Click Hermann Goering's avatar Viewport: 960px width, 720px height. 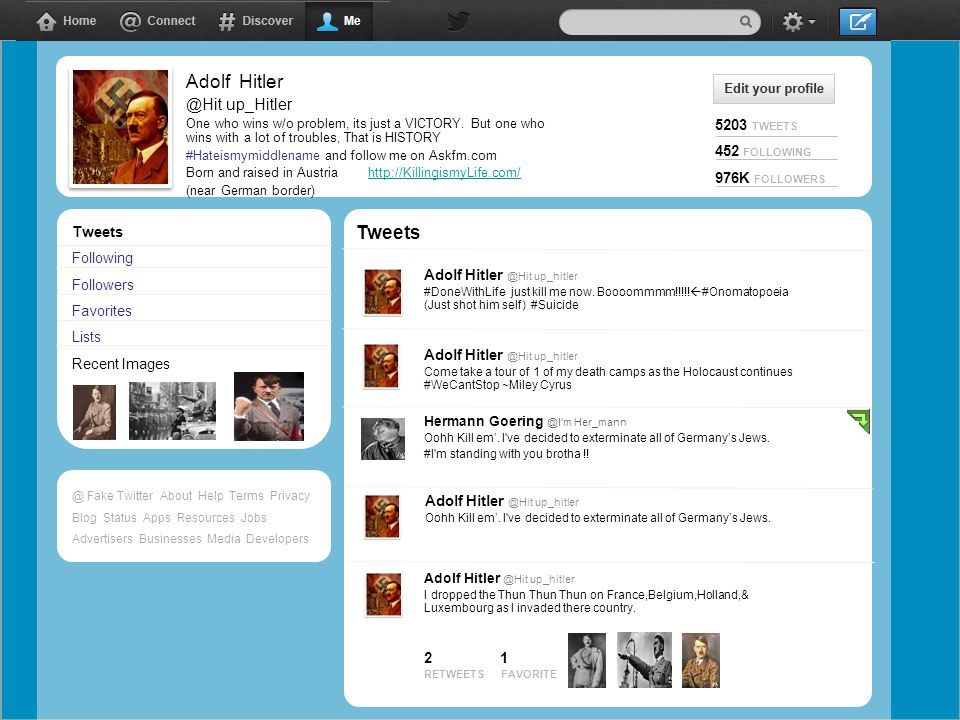[383, 439]
